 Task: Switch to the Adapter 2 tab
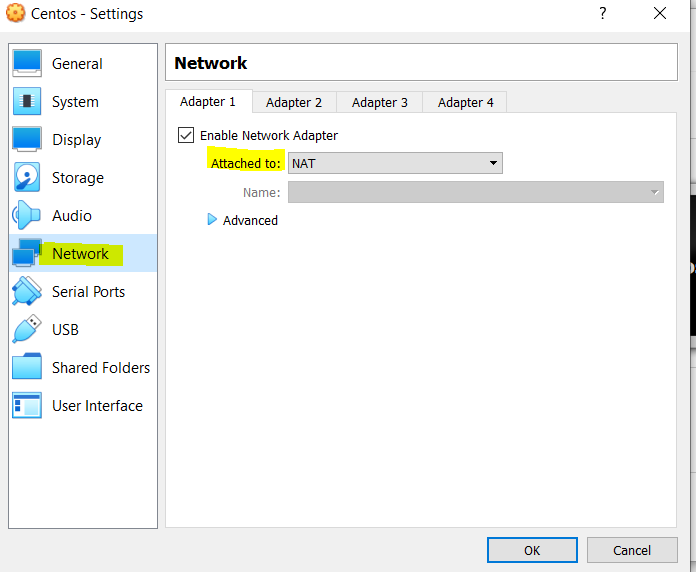click(x=294, y=103)
